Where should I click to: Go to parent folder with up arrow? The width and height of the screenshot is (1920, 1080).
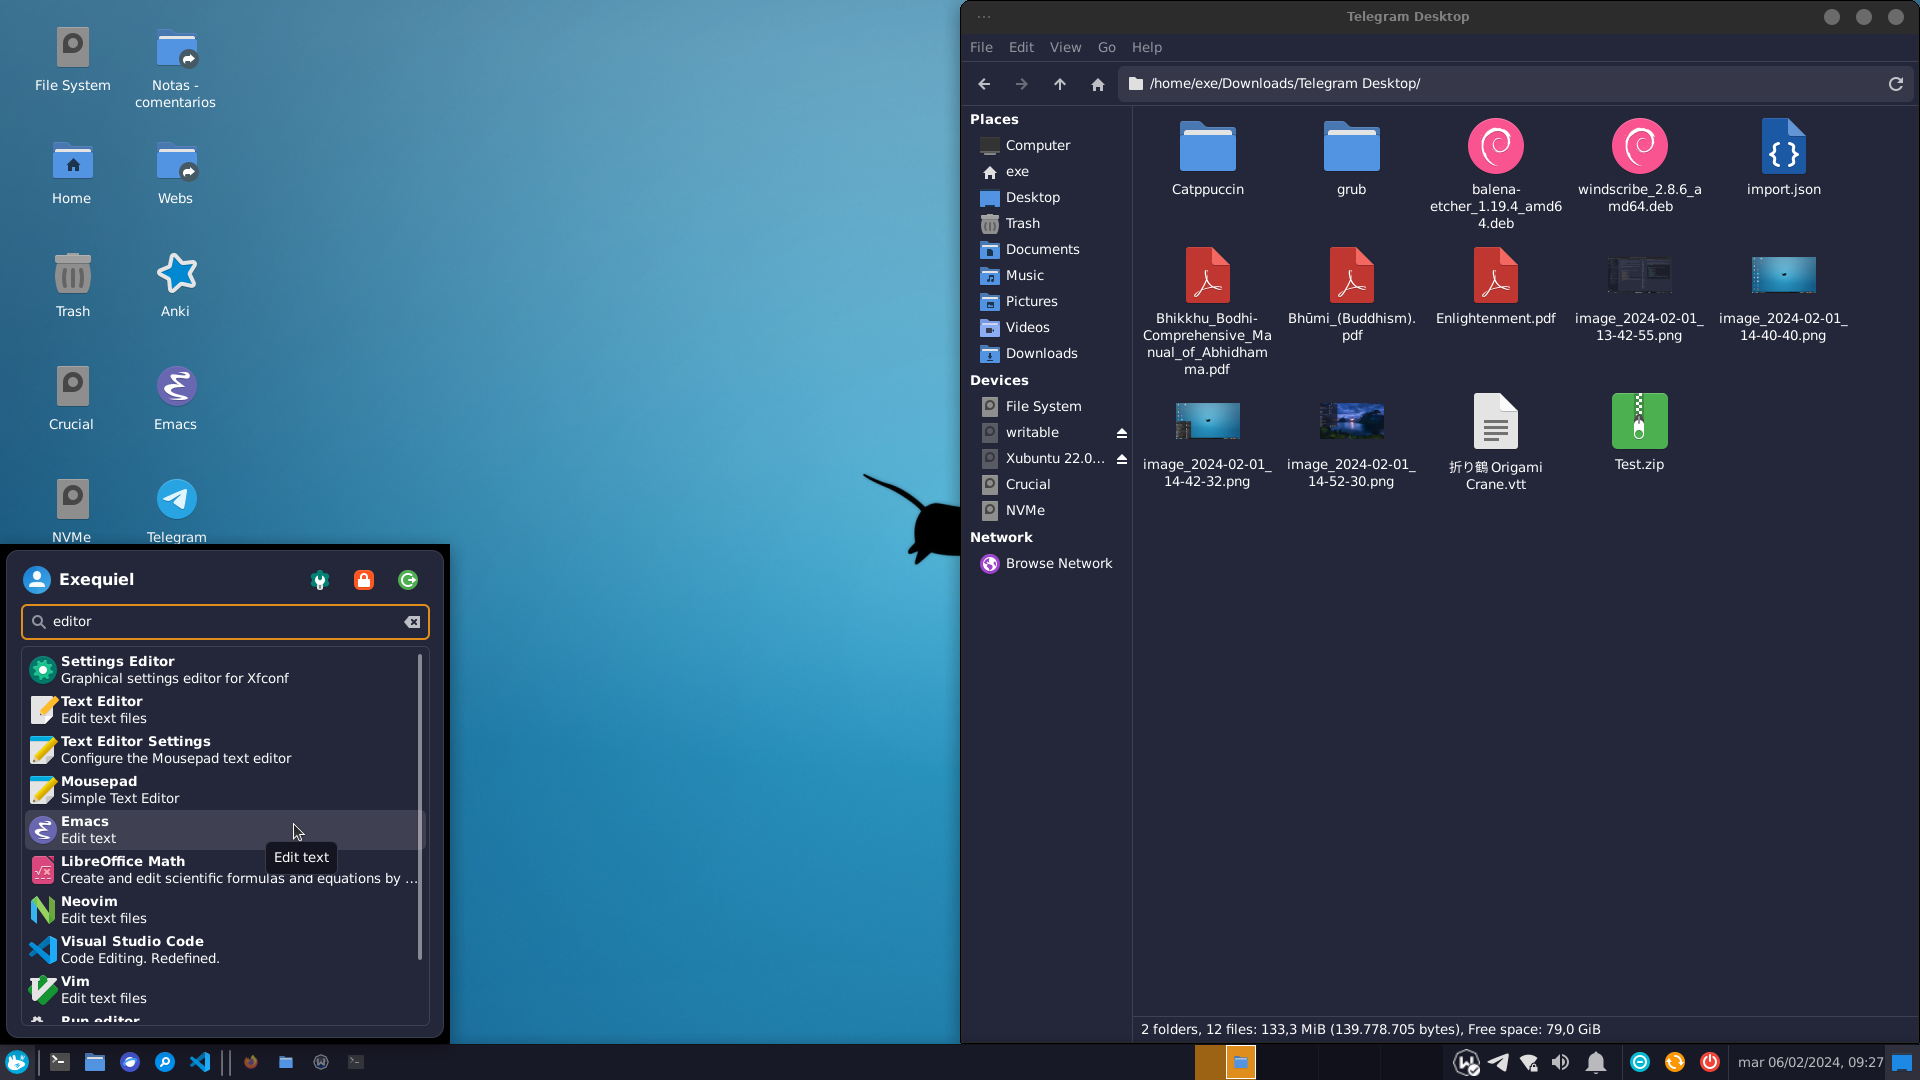coord(1059,84)
